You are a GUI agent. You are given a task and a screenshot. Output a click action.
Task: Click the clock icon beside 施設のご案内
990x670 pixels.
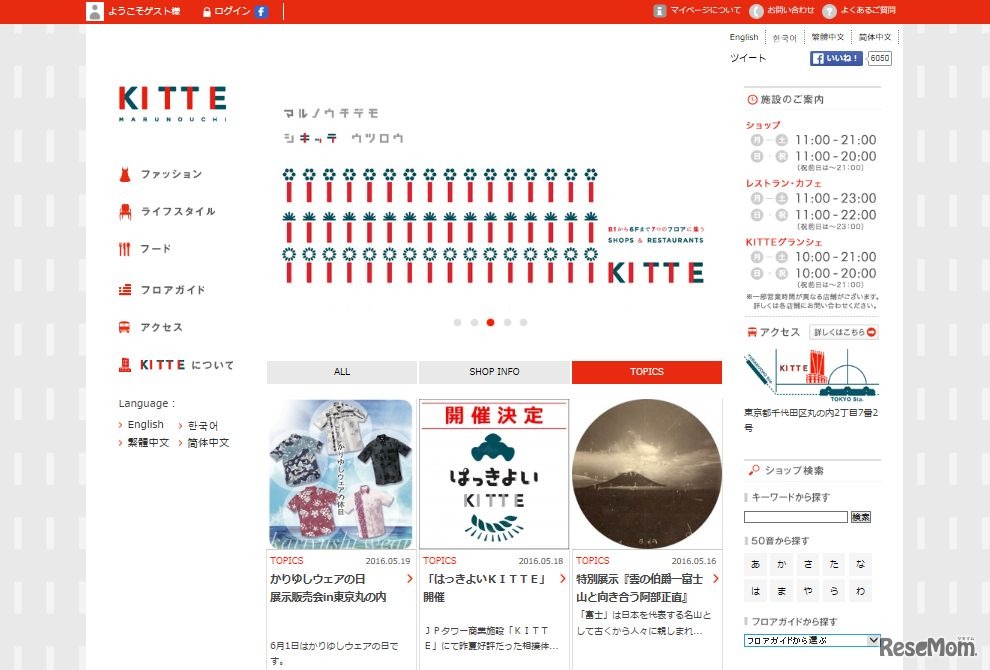click(x=752, y=100)
